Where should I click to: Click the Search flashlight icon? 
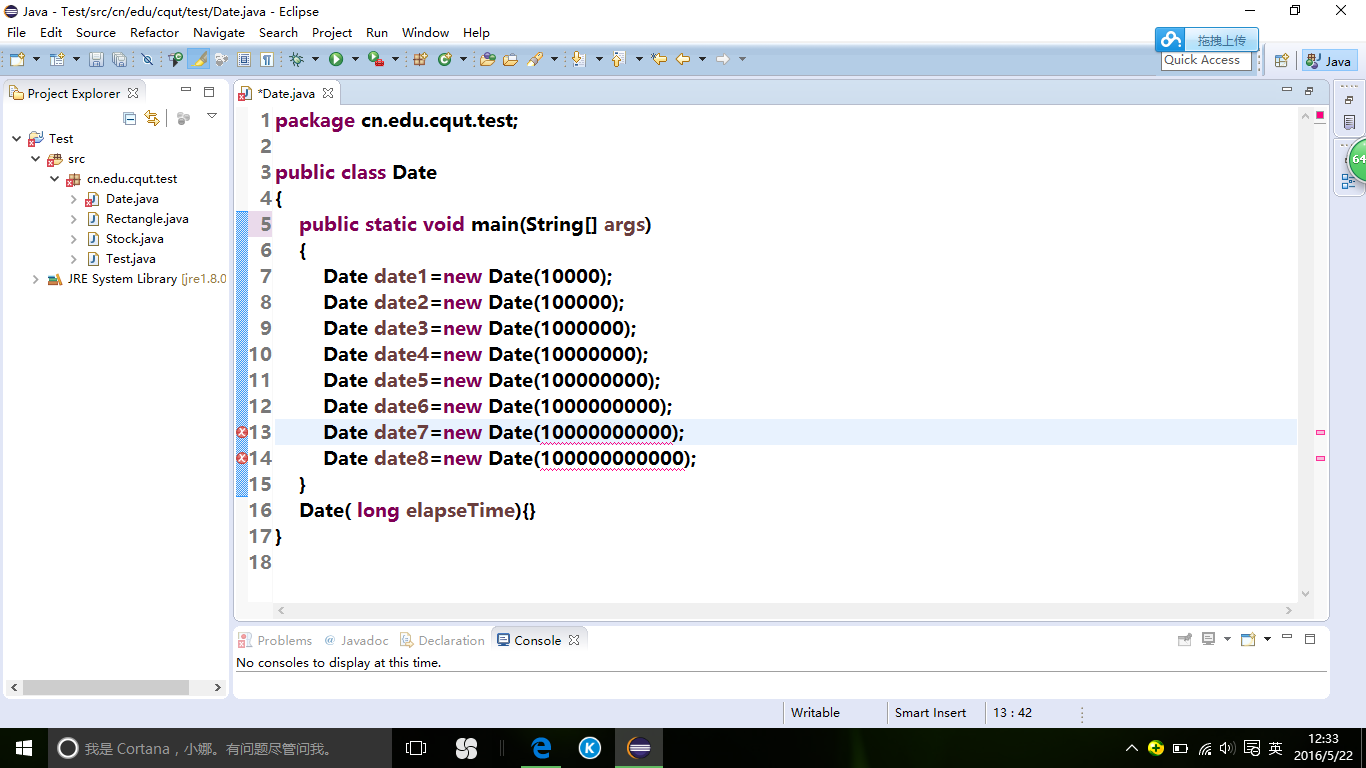tap(535, 59)
